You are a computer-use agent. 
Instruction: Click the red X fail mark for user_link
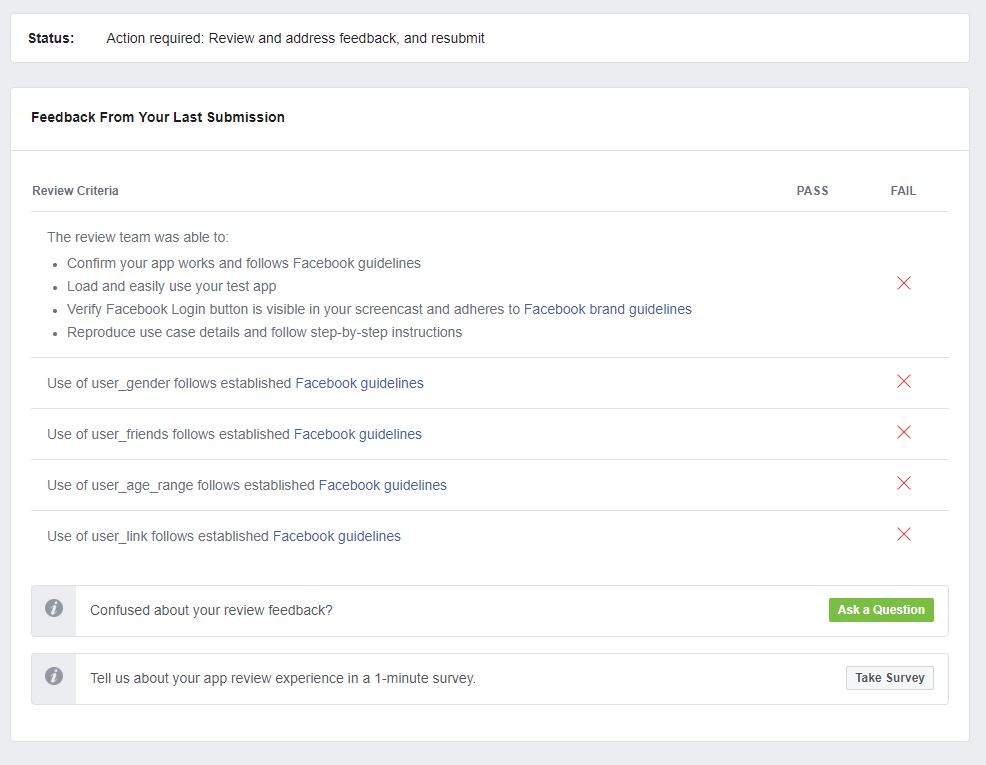coord(904,534)
